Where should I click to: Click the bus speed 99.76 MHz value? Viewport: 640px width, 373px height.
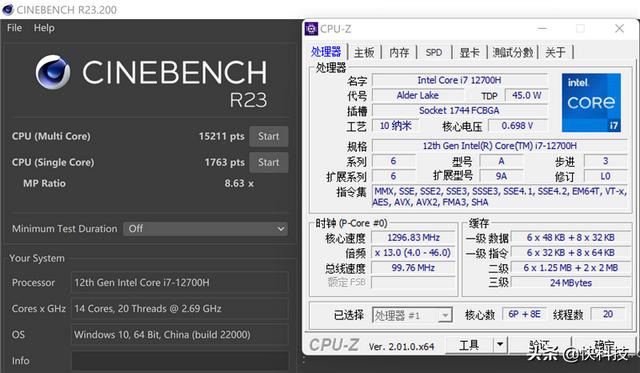click(413, 268)
